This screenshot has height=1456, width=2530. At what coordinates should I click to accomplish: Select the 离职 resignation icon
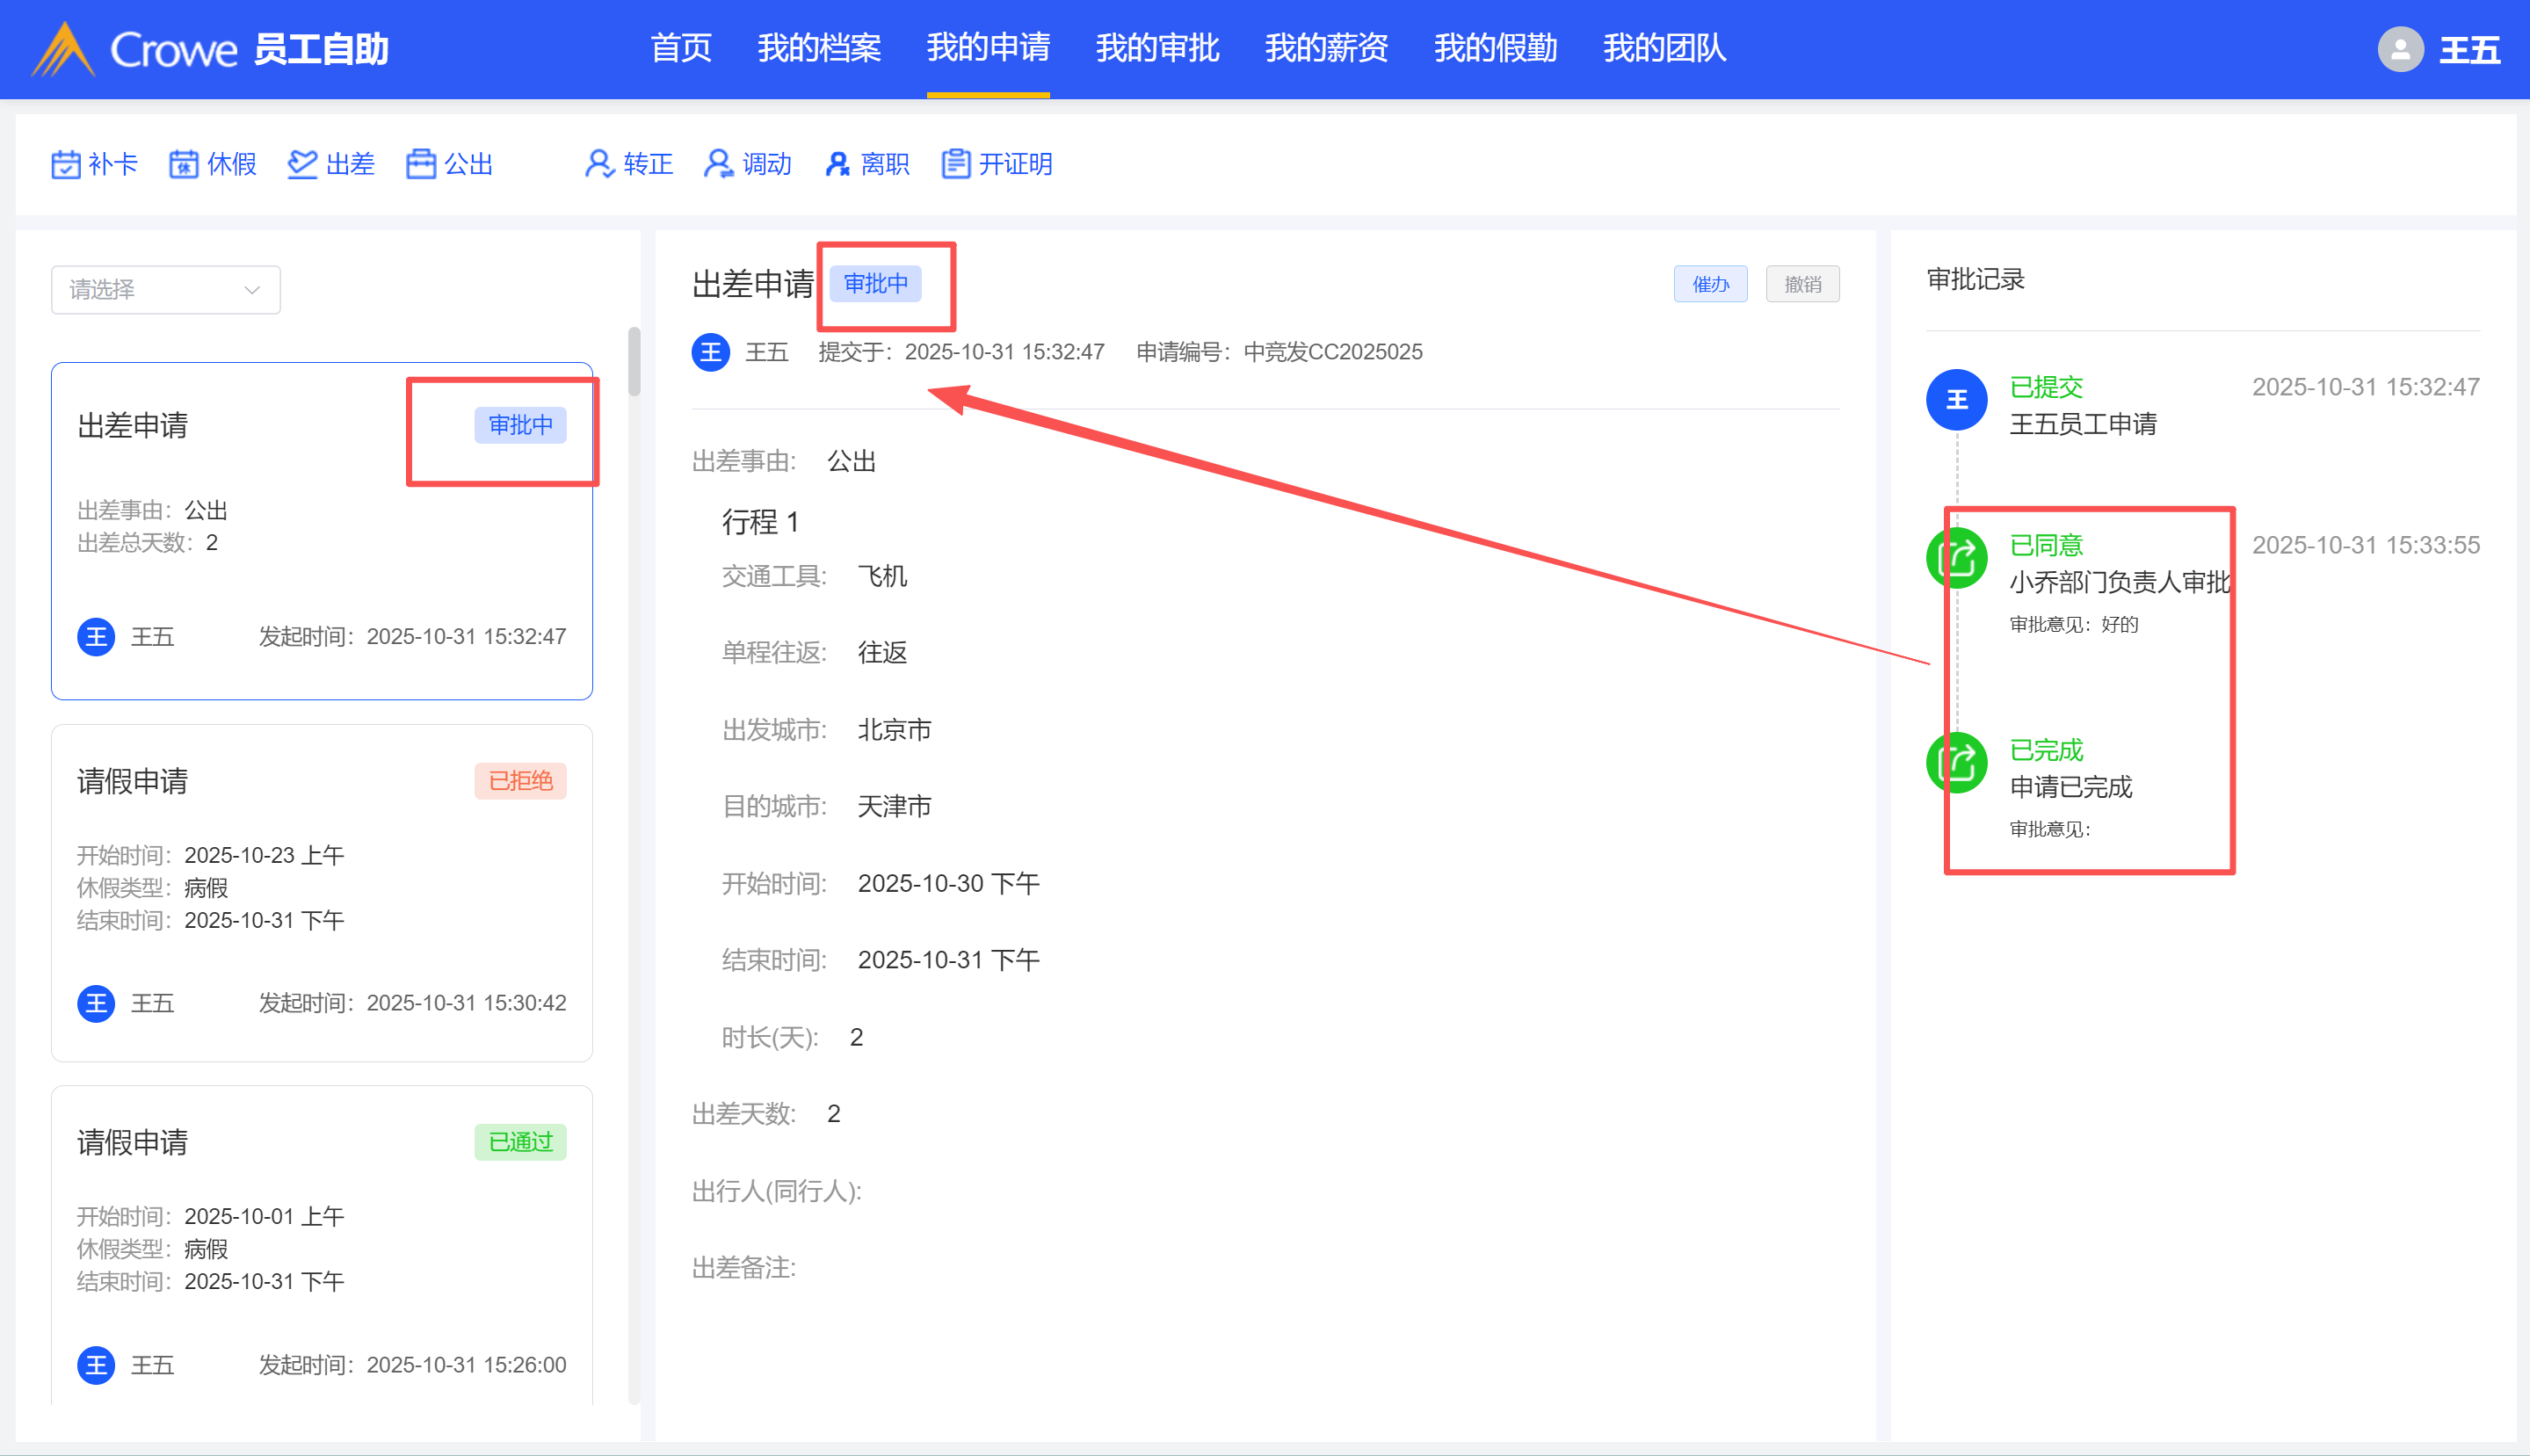837,164
